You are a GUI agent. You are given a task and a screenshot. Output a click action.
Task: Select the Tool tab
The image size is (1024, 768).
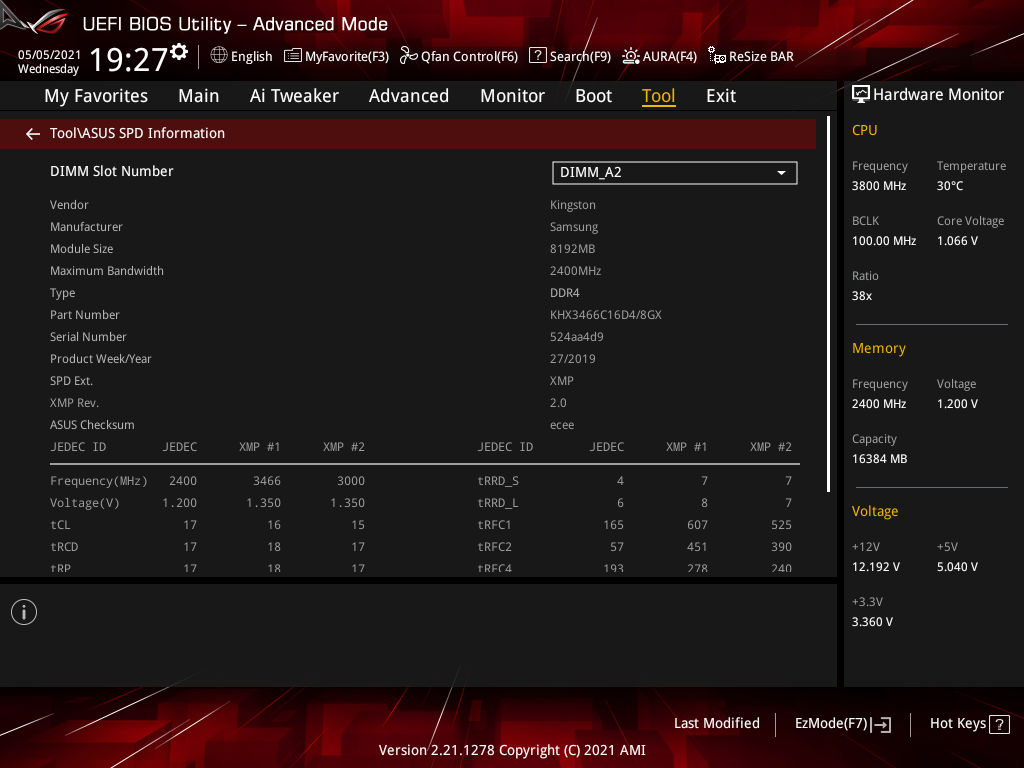point(658,96)
